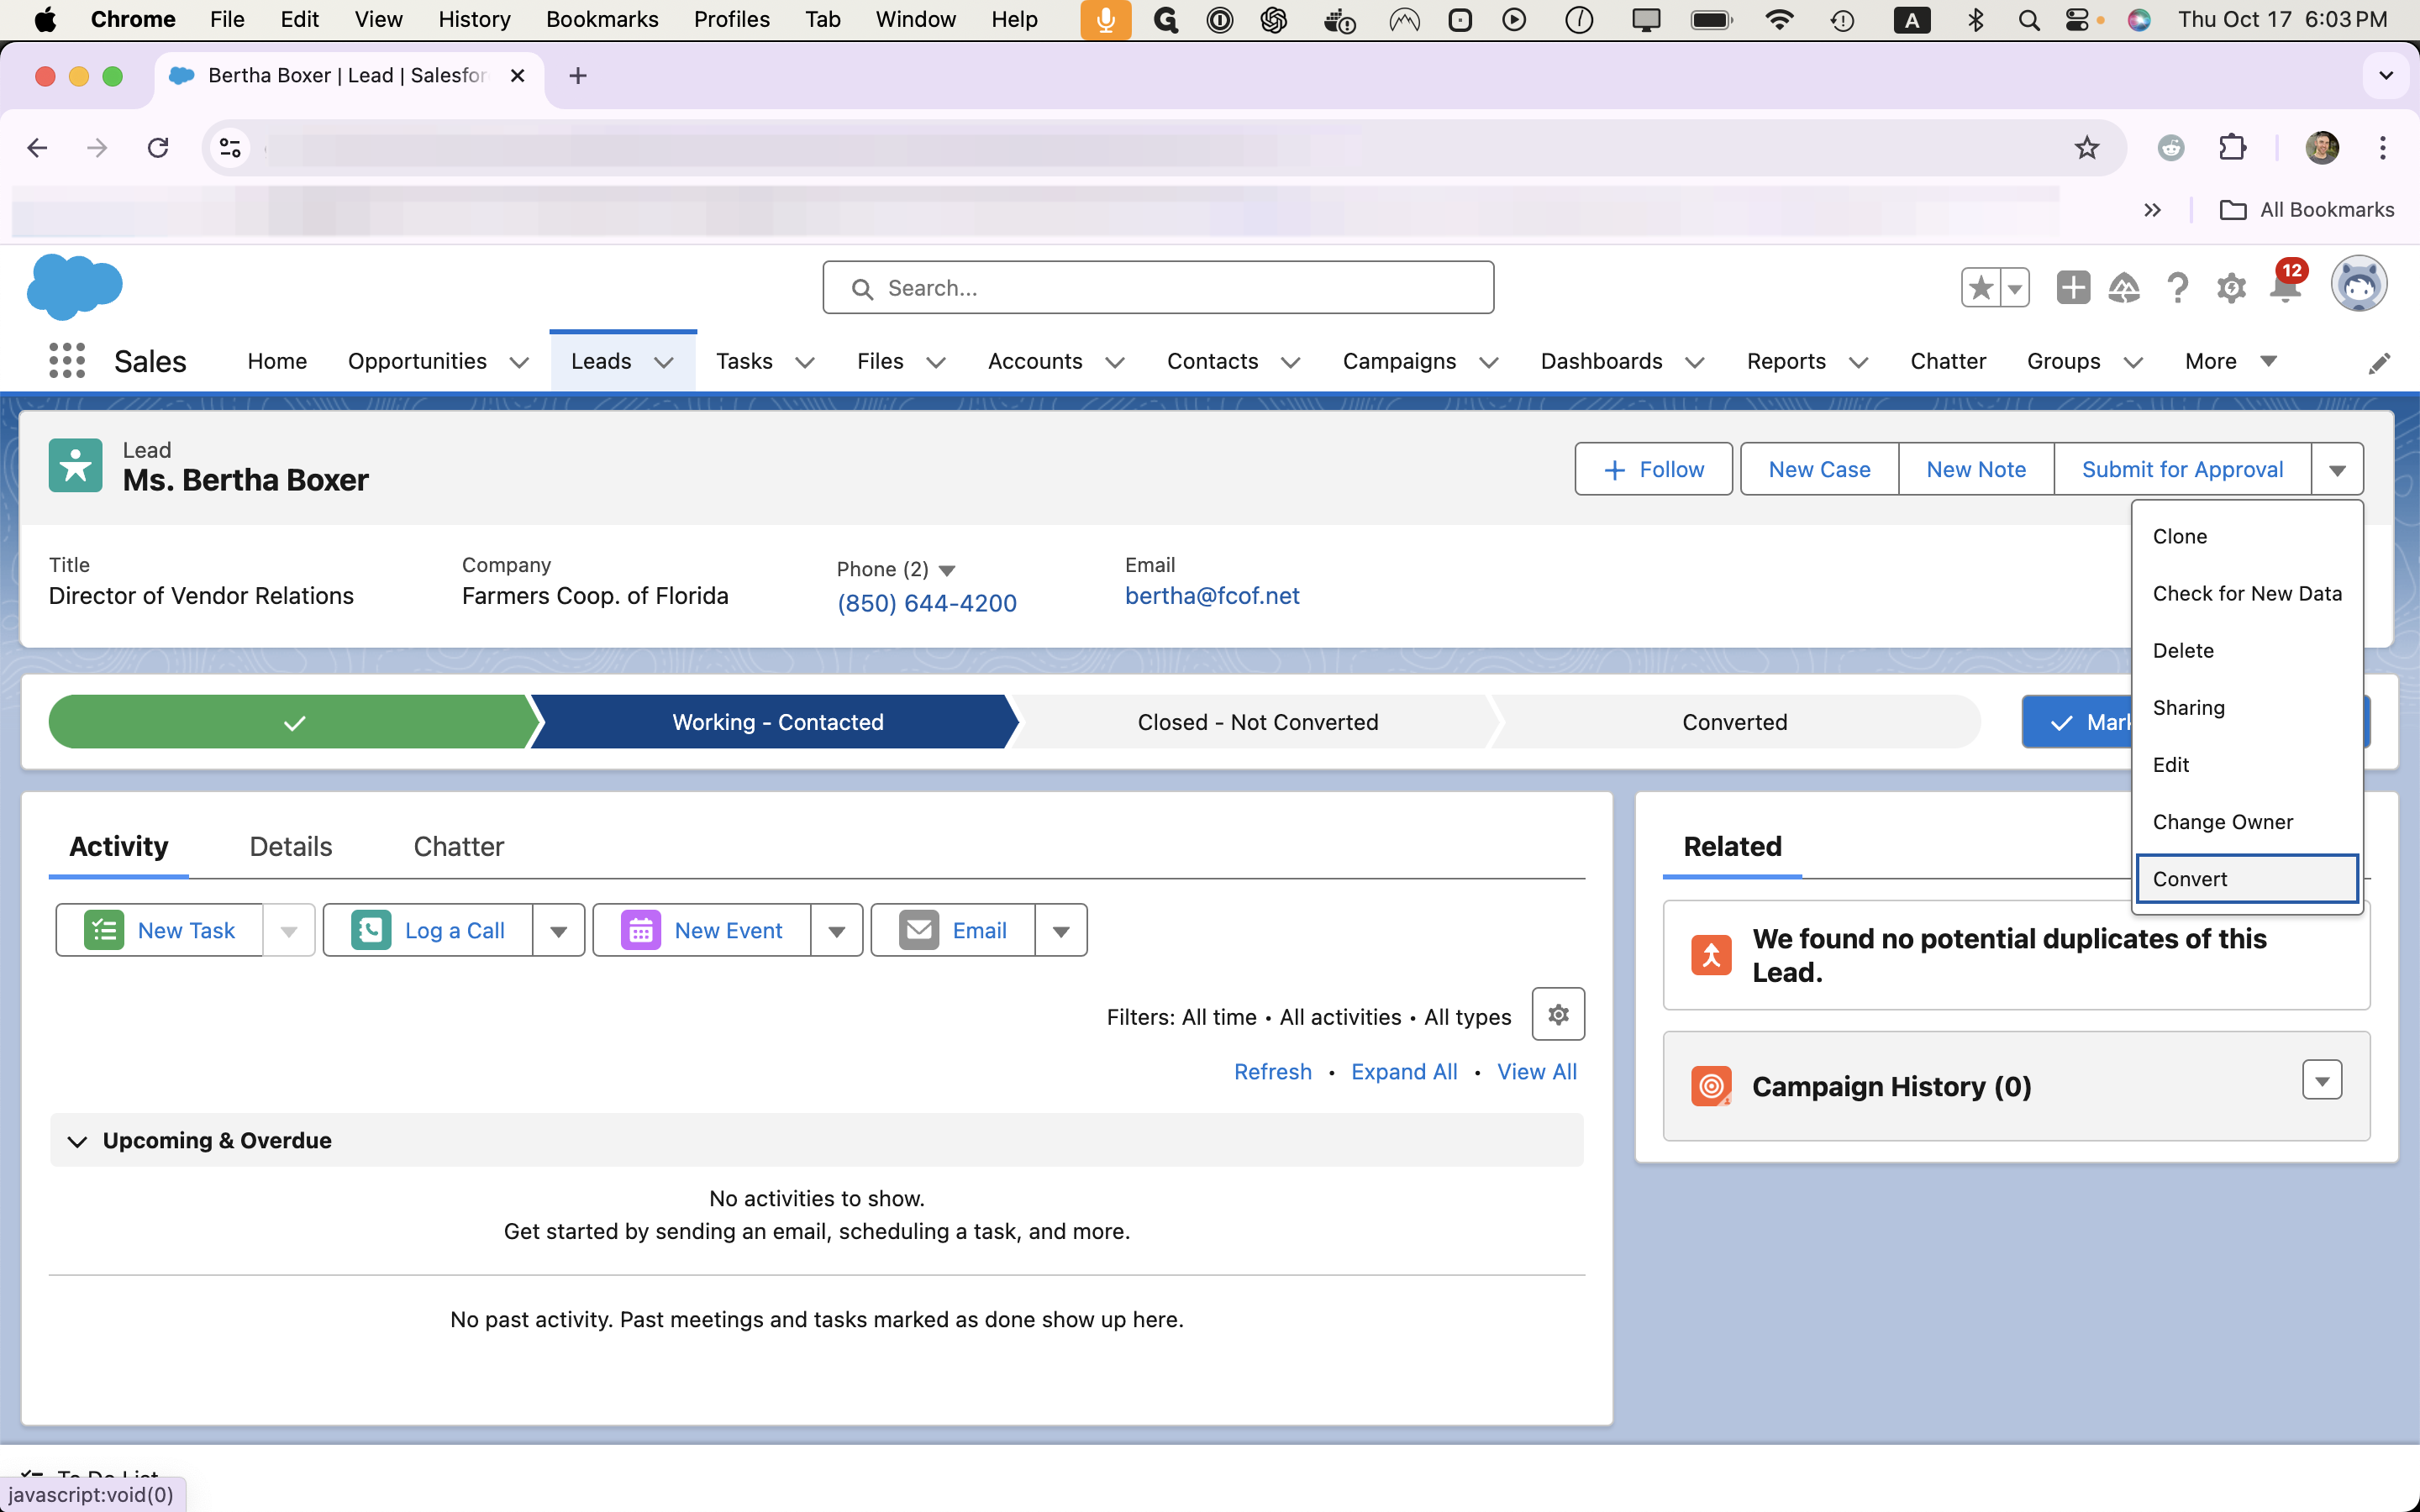Click the Salesforce home cloud icon
Viewport: 2420px width, 1512px height.
[x=73, y=286]
